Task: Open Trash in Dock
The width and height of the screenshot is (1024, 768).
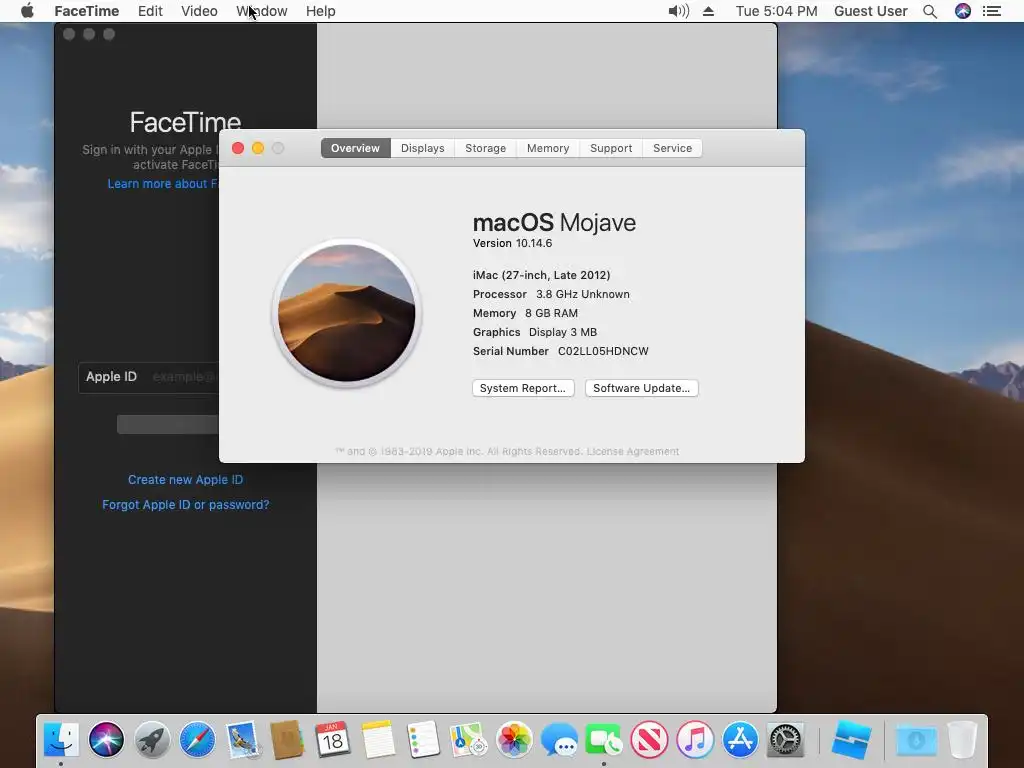Action: (962, 740)
